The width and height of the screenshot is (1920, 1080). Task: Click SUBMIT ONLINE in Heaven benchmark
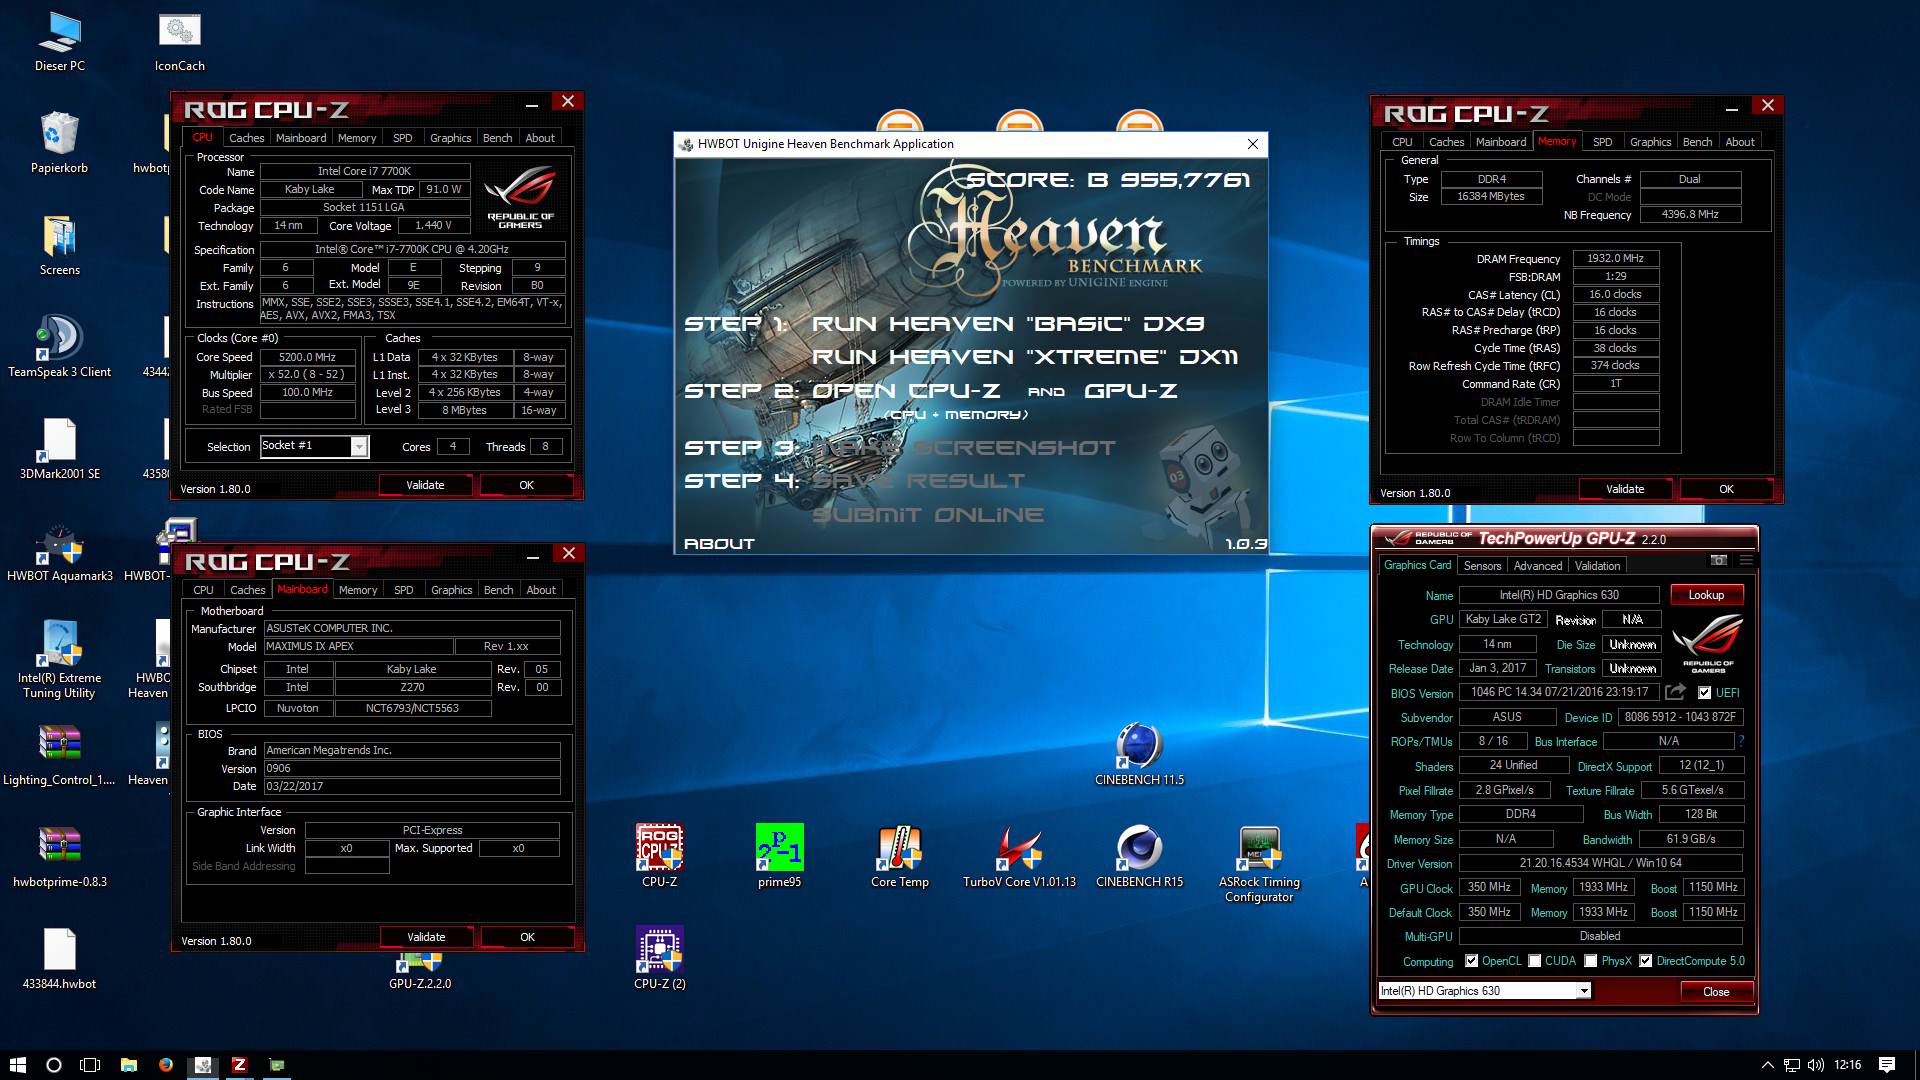coord(928,515)
